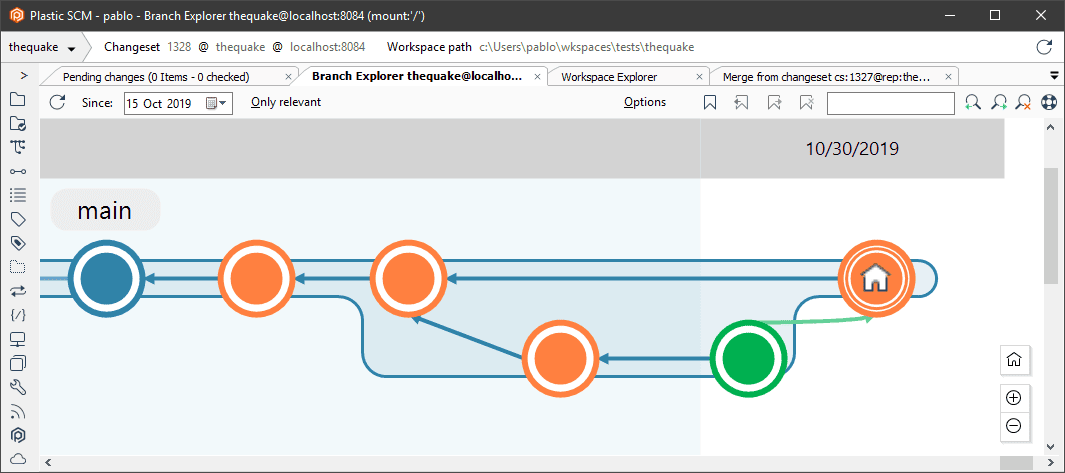Clear search magnifier icon with x

click(1024, 103)
